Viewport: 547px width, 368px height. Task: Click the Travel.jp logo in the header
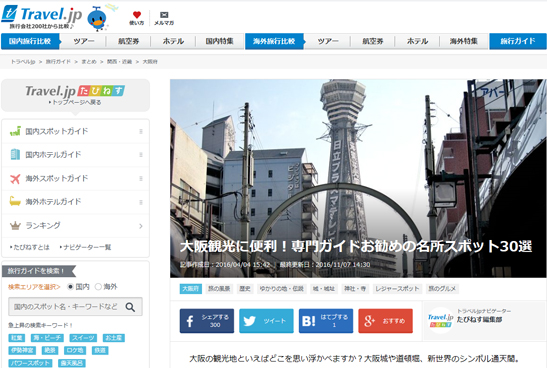click(42, 15)
